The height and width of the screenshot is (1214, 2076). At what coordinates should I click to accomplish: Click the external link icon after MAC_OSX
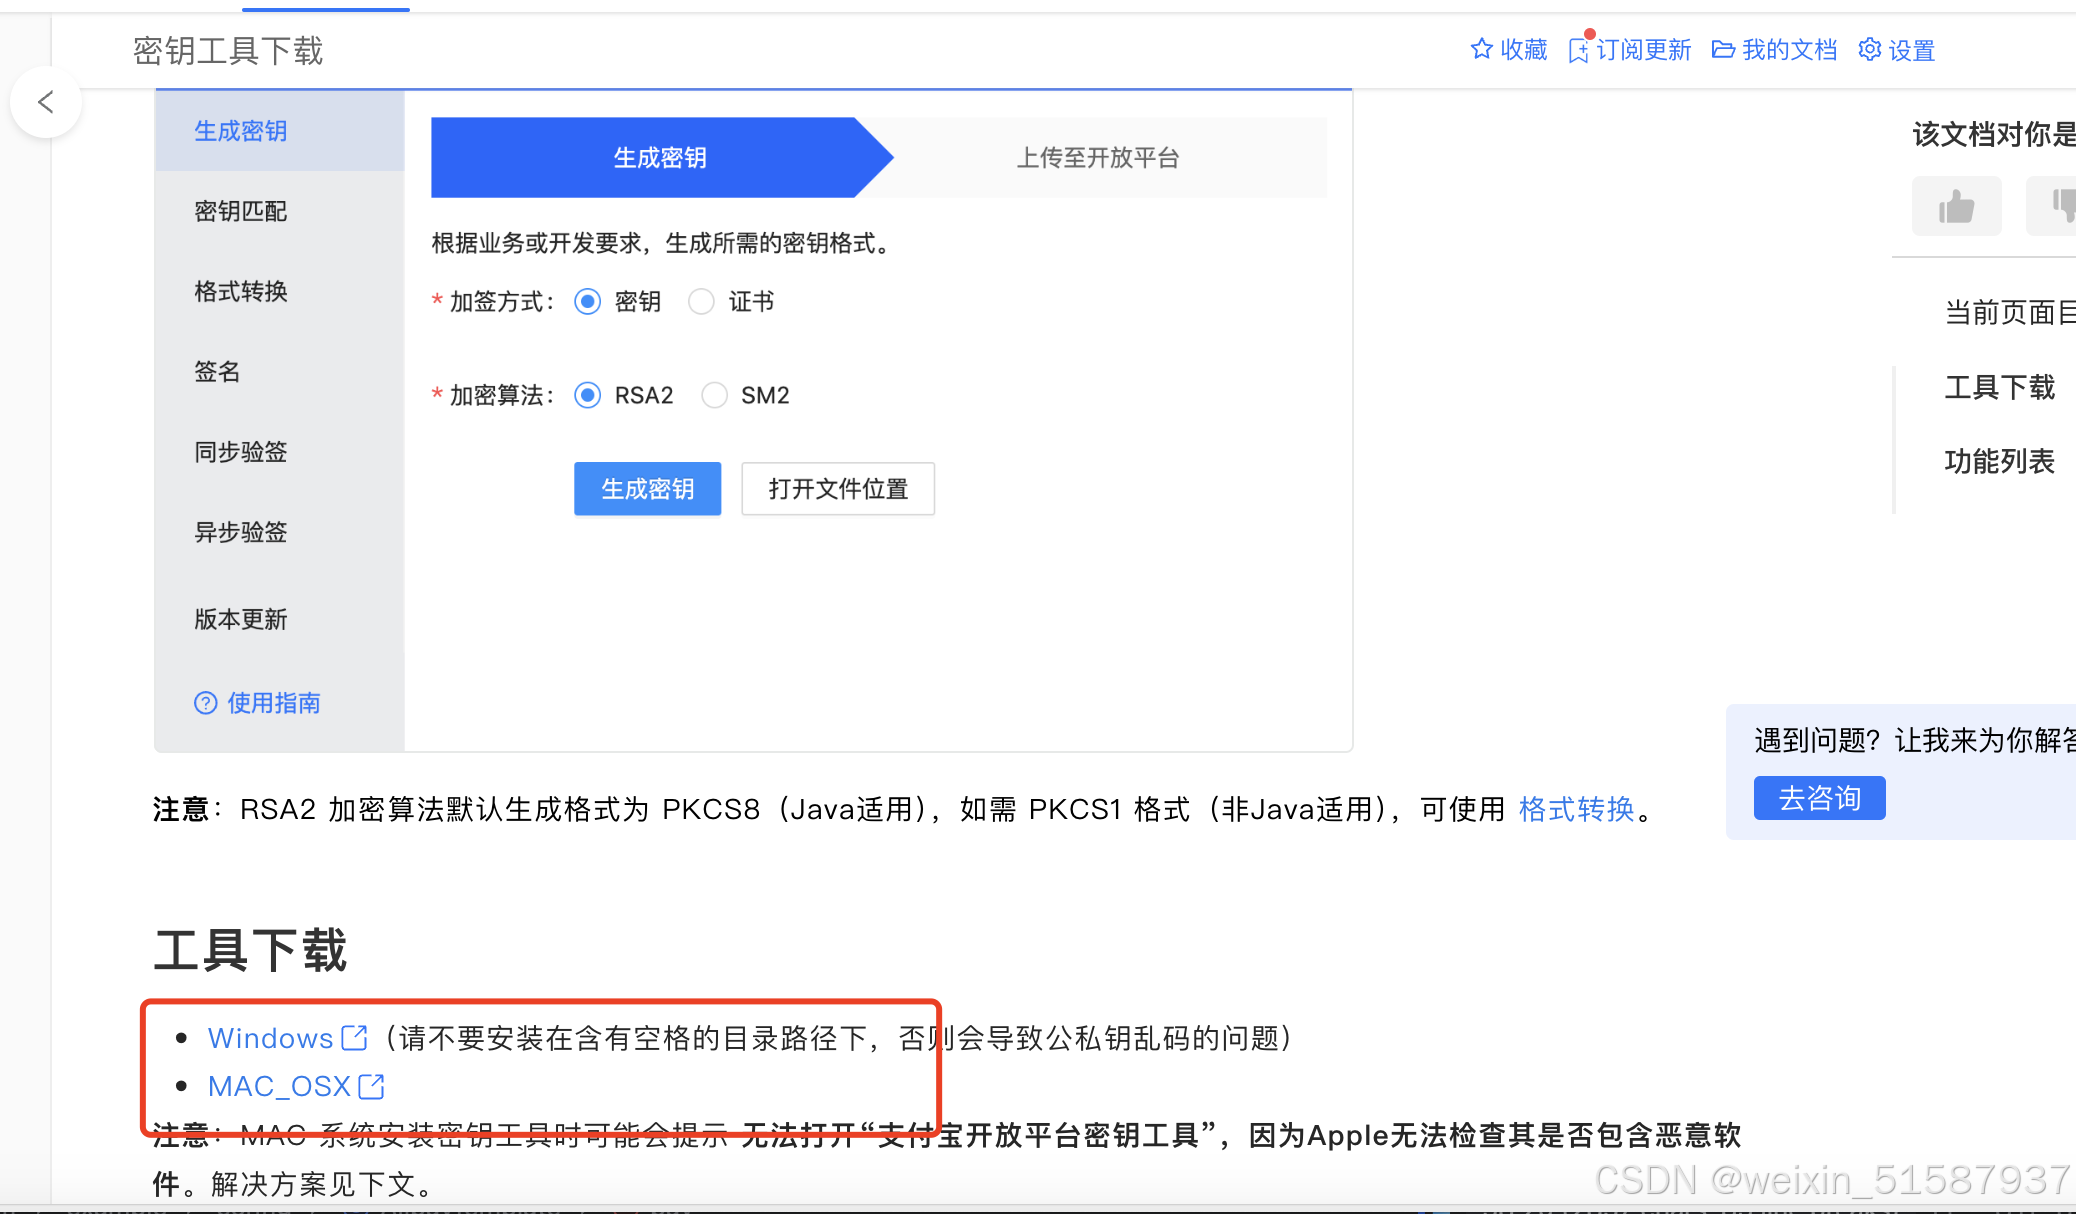(x=371, y=1086)
